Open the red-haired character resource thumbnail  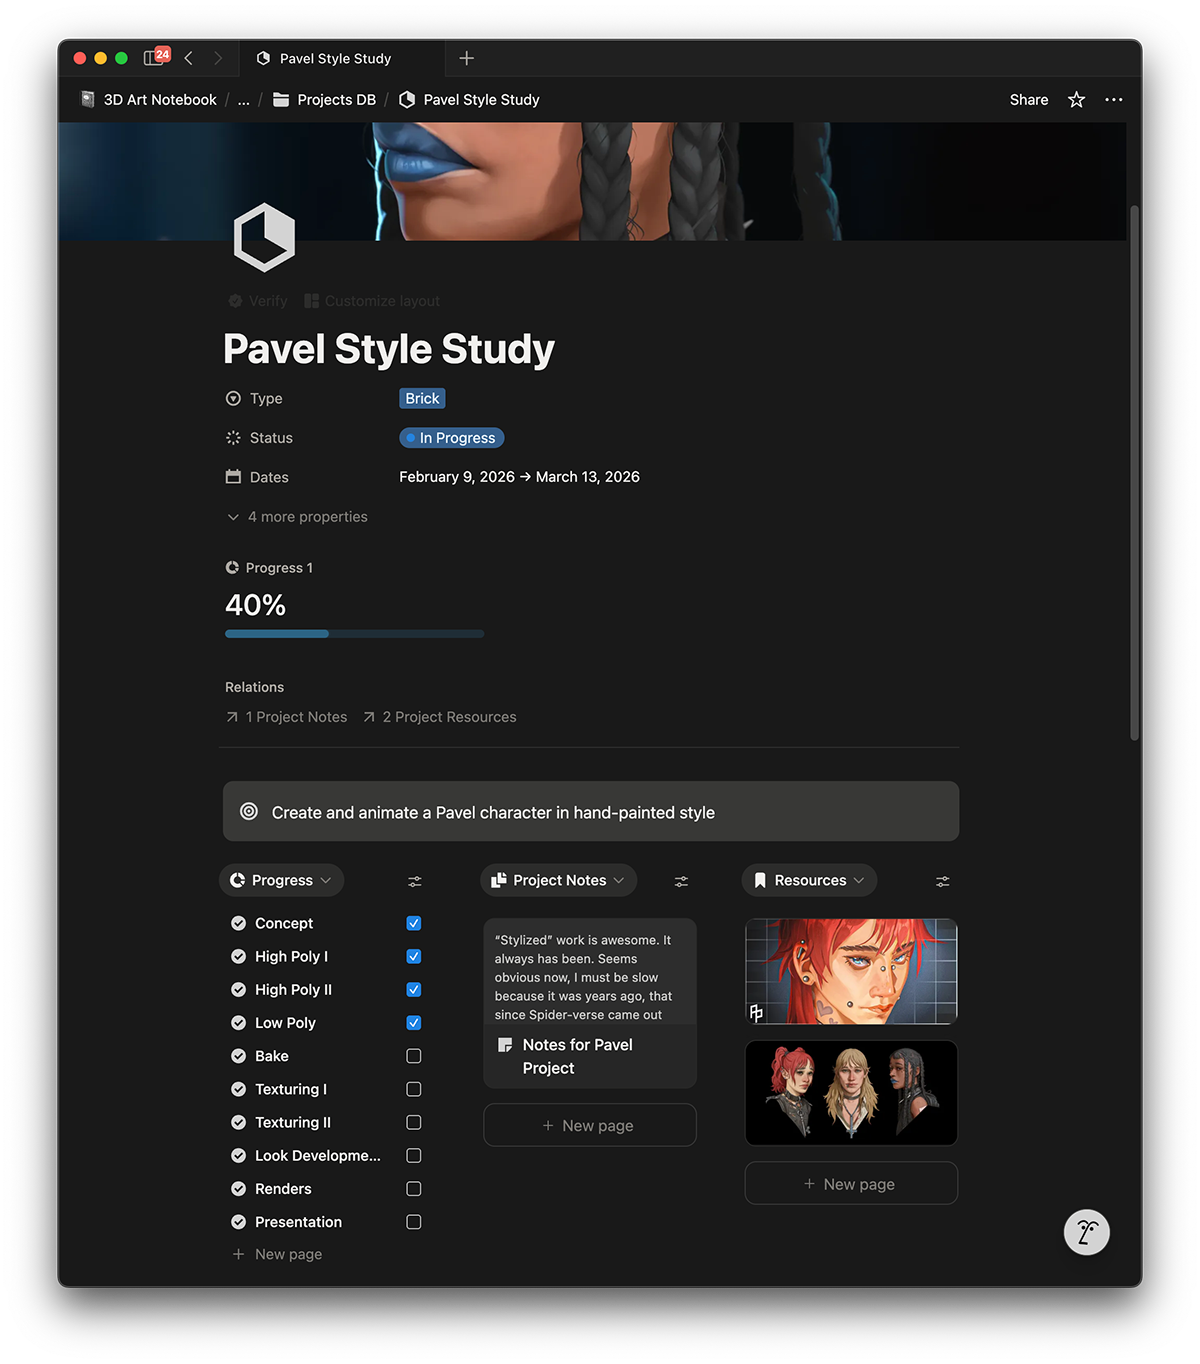[851, 971]
